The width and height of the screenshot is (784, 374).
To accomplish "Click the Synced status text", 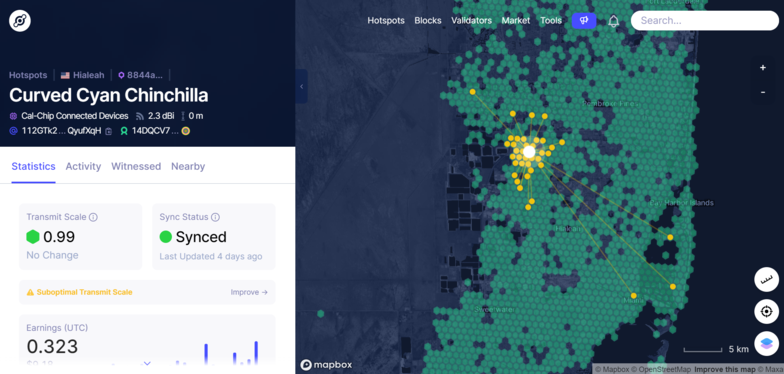I will point(201,236).
